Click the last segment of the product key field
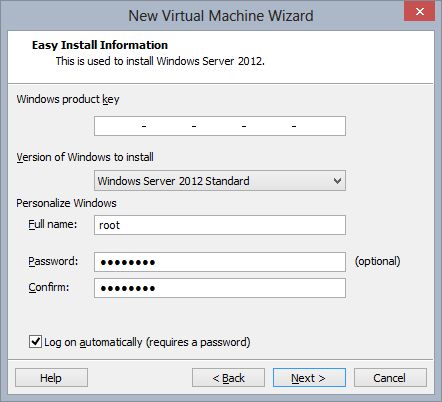 (x=320, y=126)
